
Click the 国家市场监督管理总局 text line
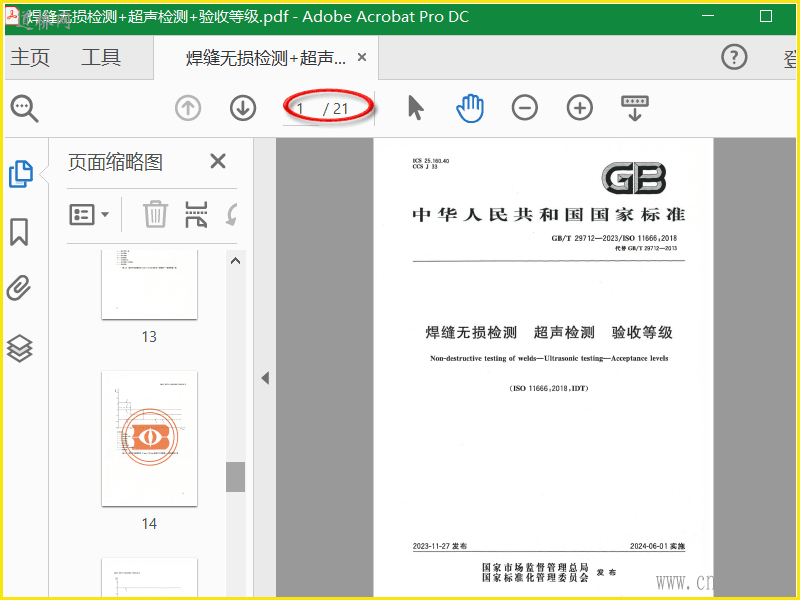[x=535, y=567]
